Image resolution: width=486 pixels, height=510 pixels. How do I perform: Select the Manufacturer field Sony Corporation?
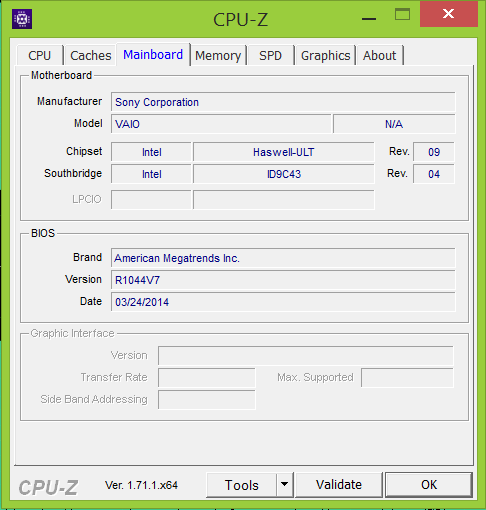point(283,102)
